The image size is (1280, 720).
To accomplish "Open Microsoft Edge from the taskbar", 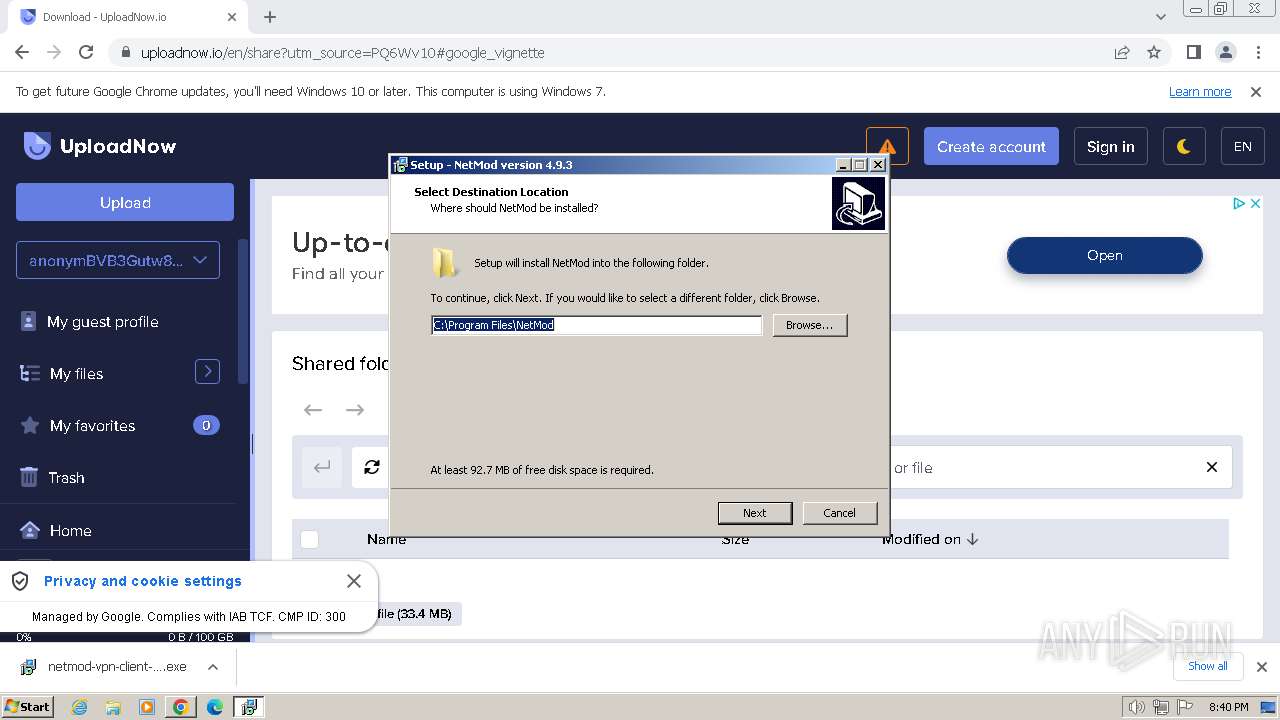I will (x=215, y=707).
